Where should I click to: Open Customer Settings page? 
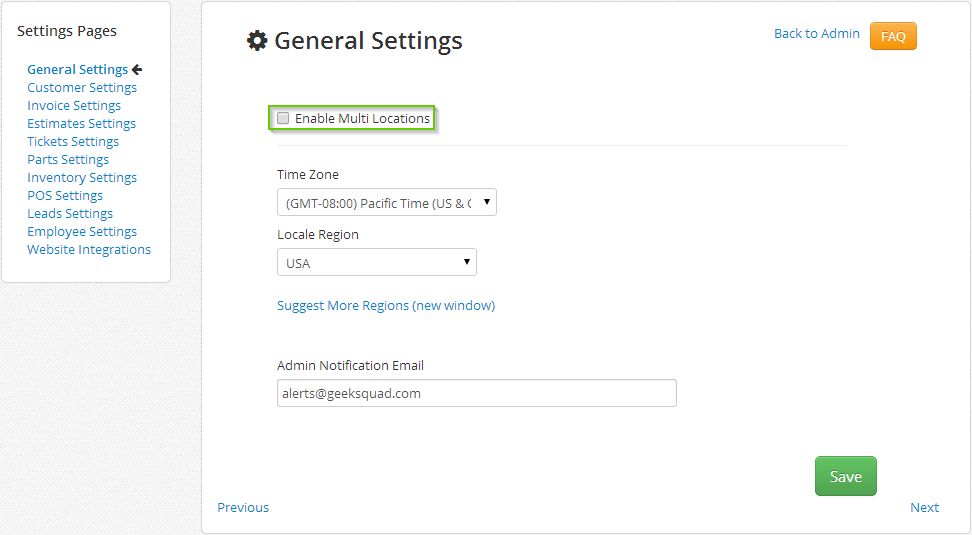[x=82, y=87]
